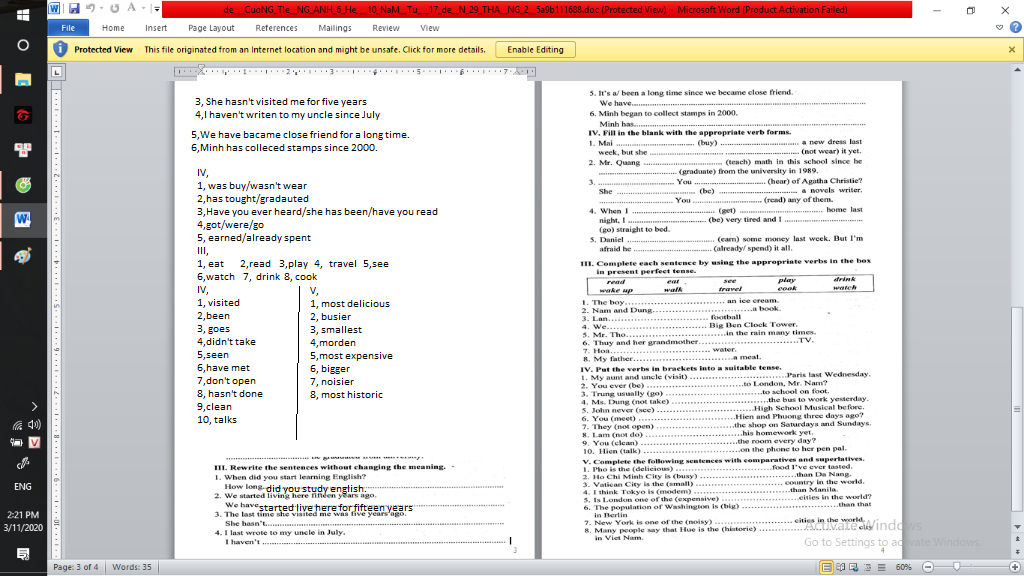Screen dimensions: 1024x576
Task: Click the Previous Page double-arrow button
Action: [1017, 537]
